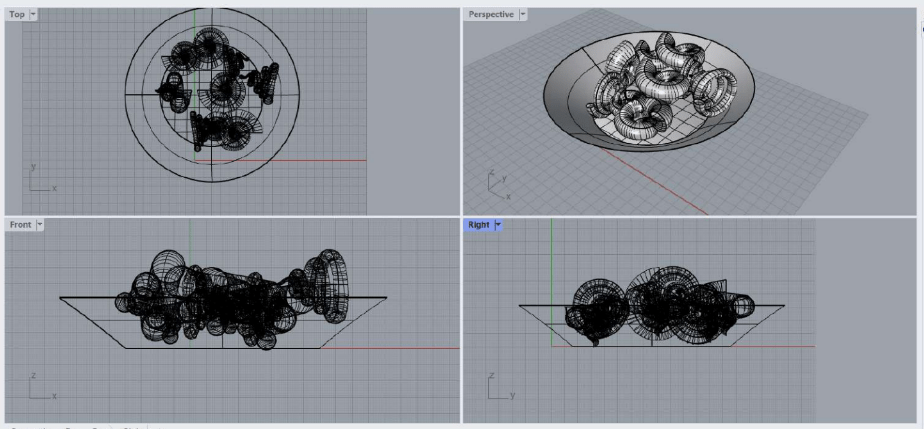The image size is (924, 429).
Task: Expand the Perspective viewport dropdown arrow
Action: click(523, 14)
